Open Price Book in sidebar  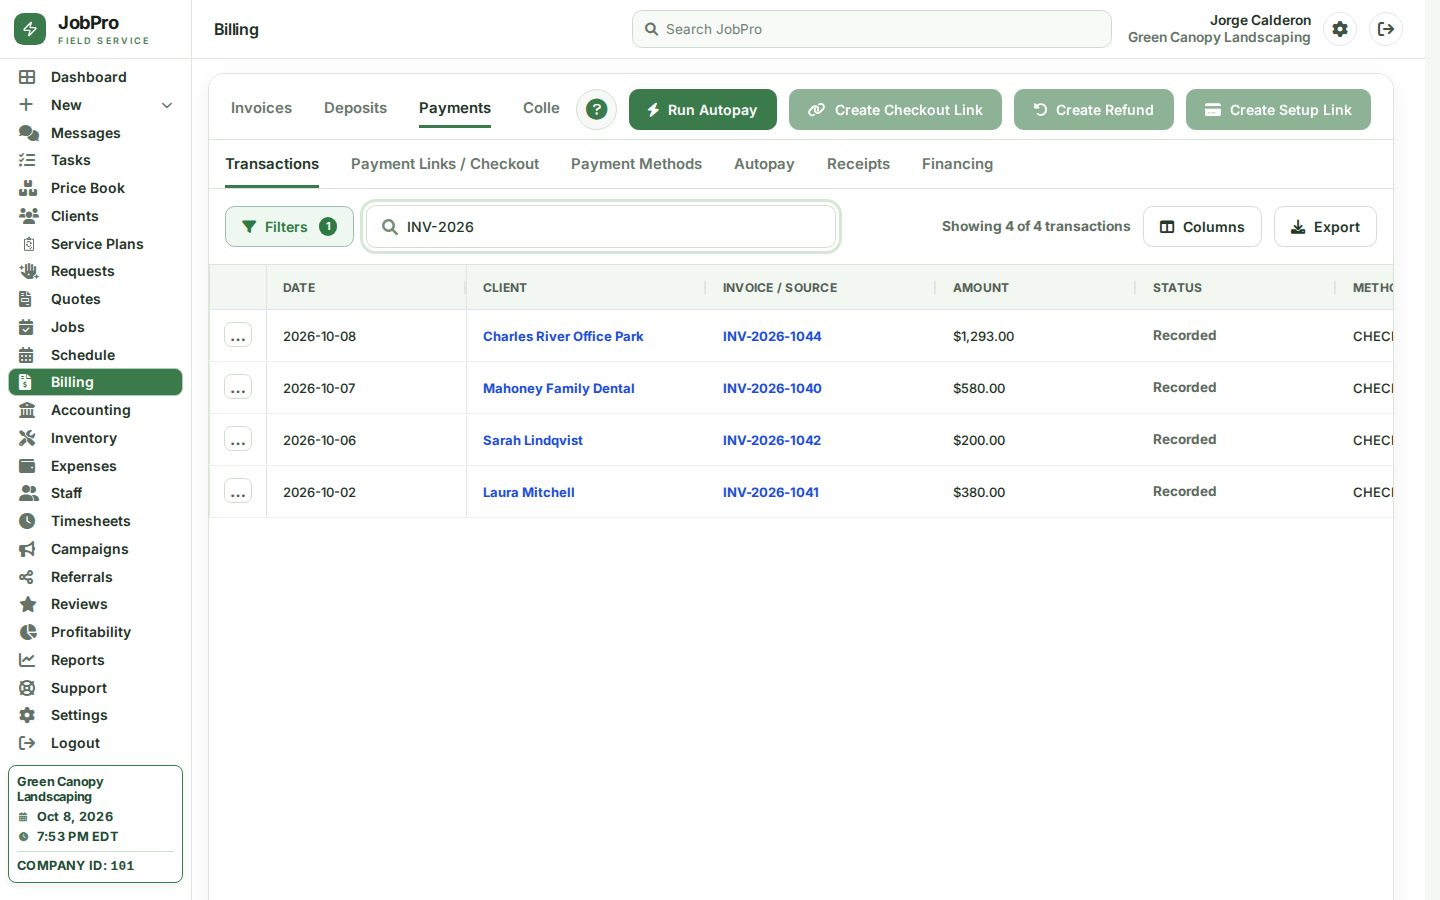tap(95, 188)
